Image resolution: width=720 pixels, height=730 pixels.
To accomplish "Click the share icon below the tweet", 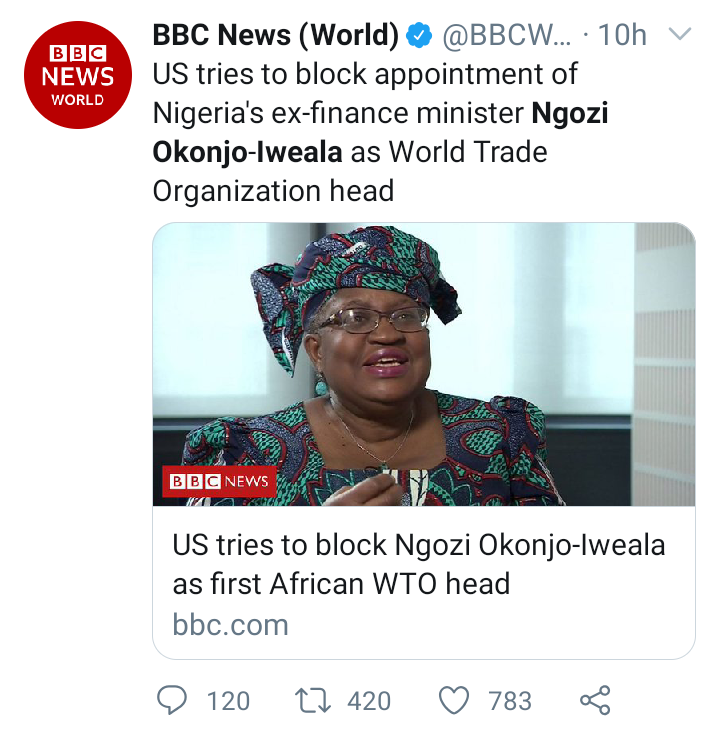I will pos(595,700).
